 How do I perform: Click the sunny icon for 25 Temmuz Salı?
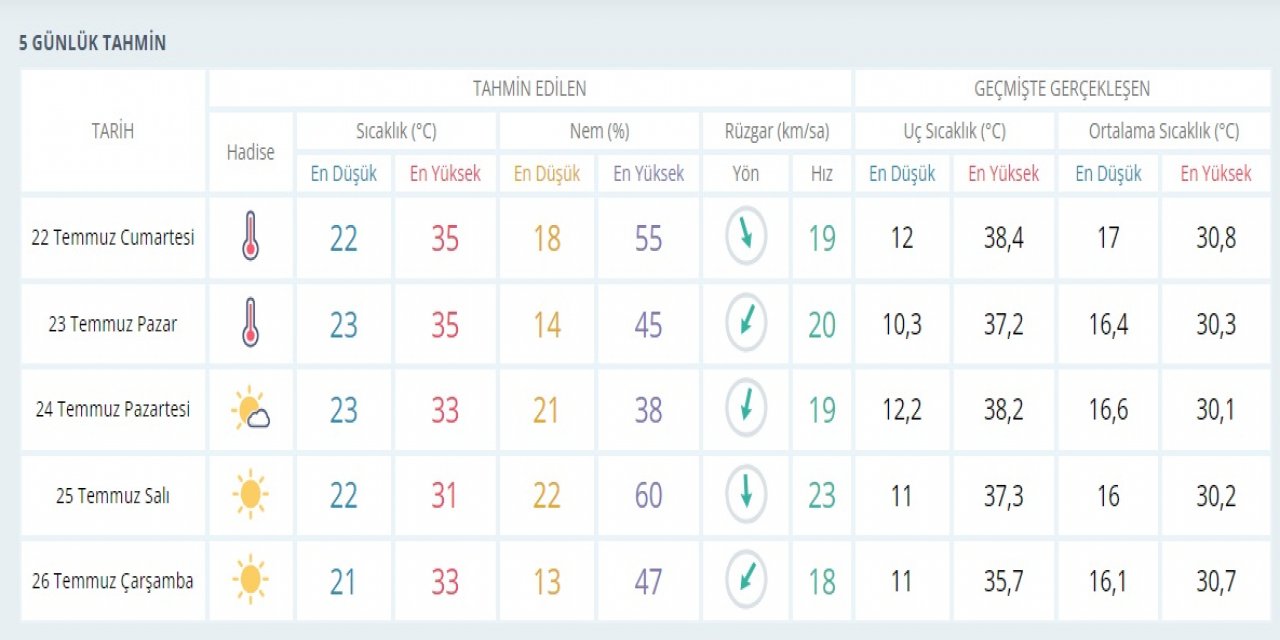250,495
